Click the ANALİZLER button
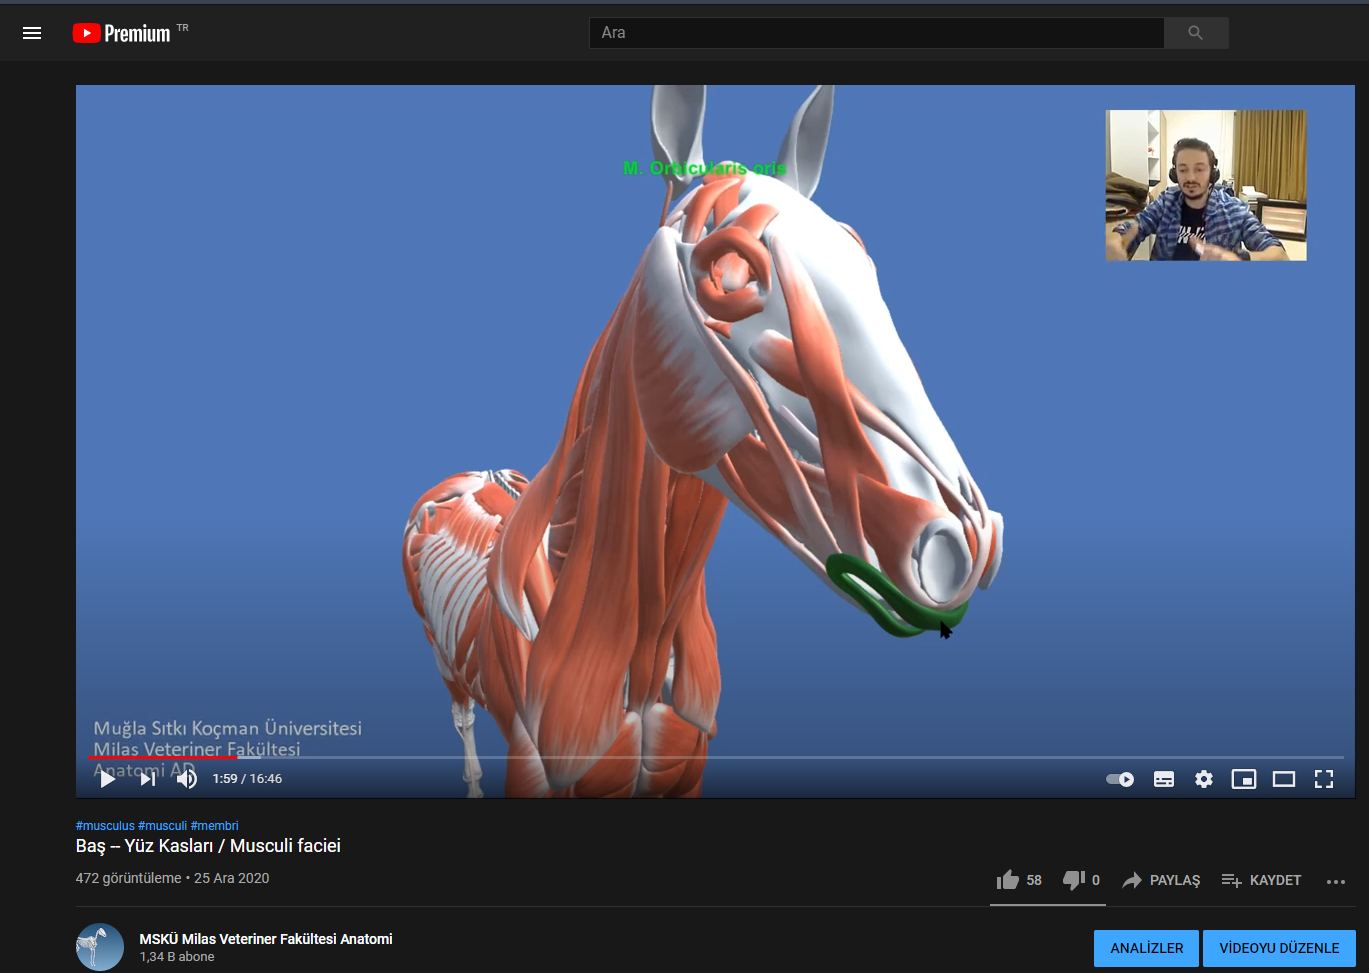 tap(1146, 948)
